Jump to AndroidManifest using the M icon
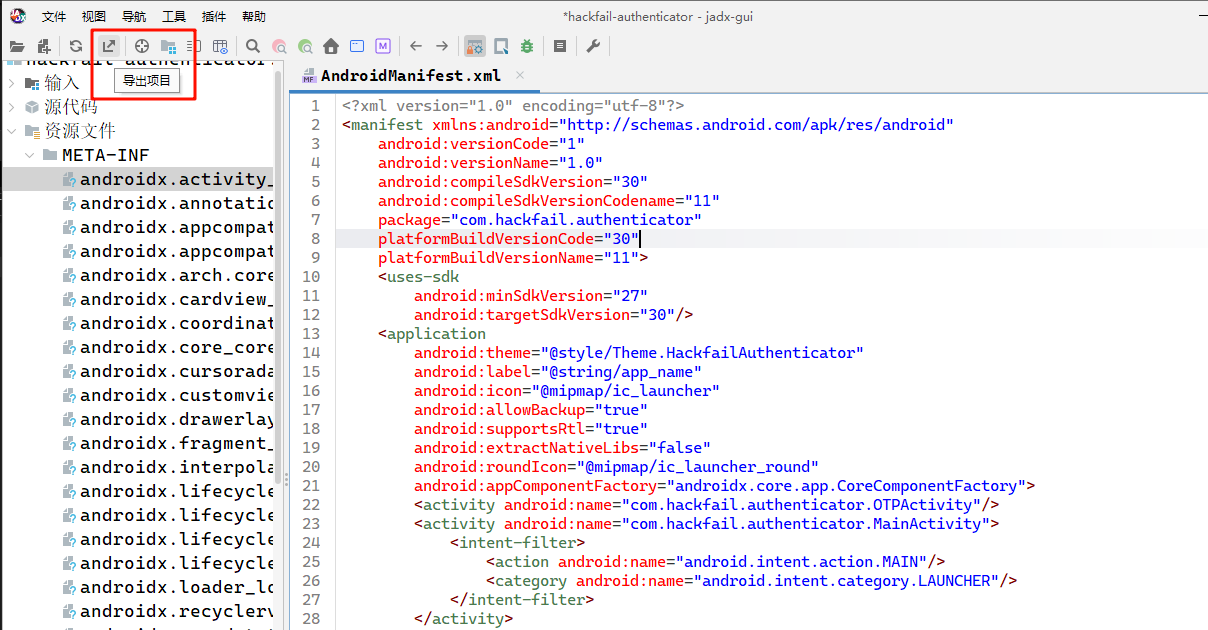This screenshot has width=1208, height=630. [x=383, y=46]
